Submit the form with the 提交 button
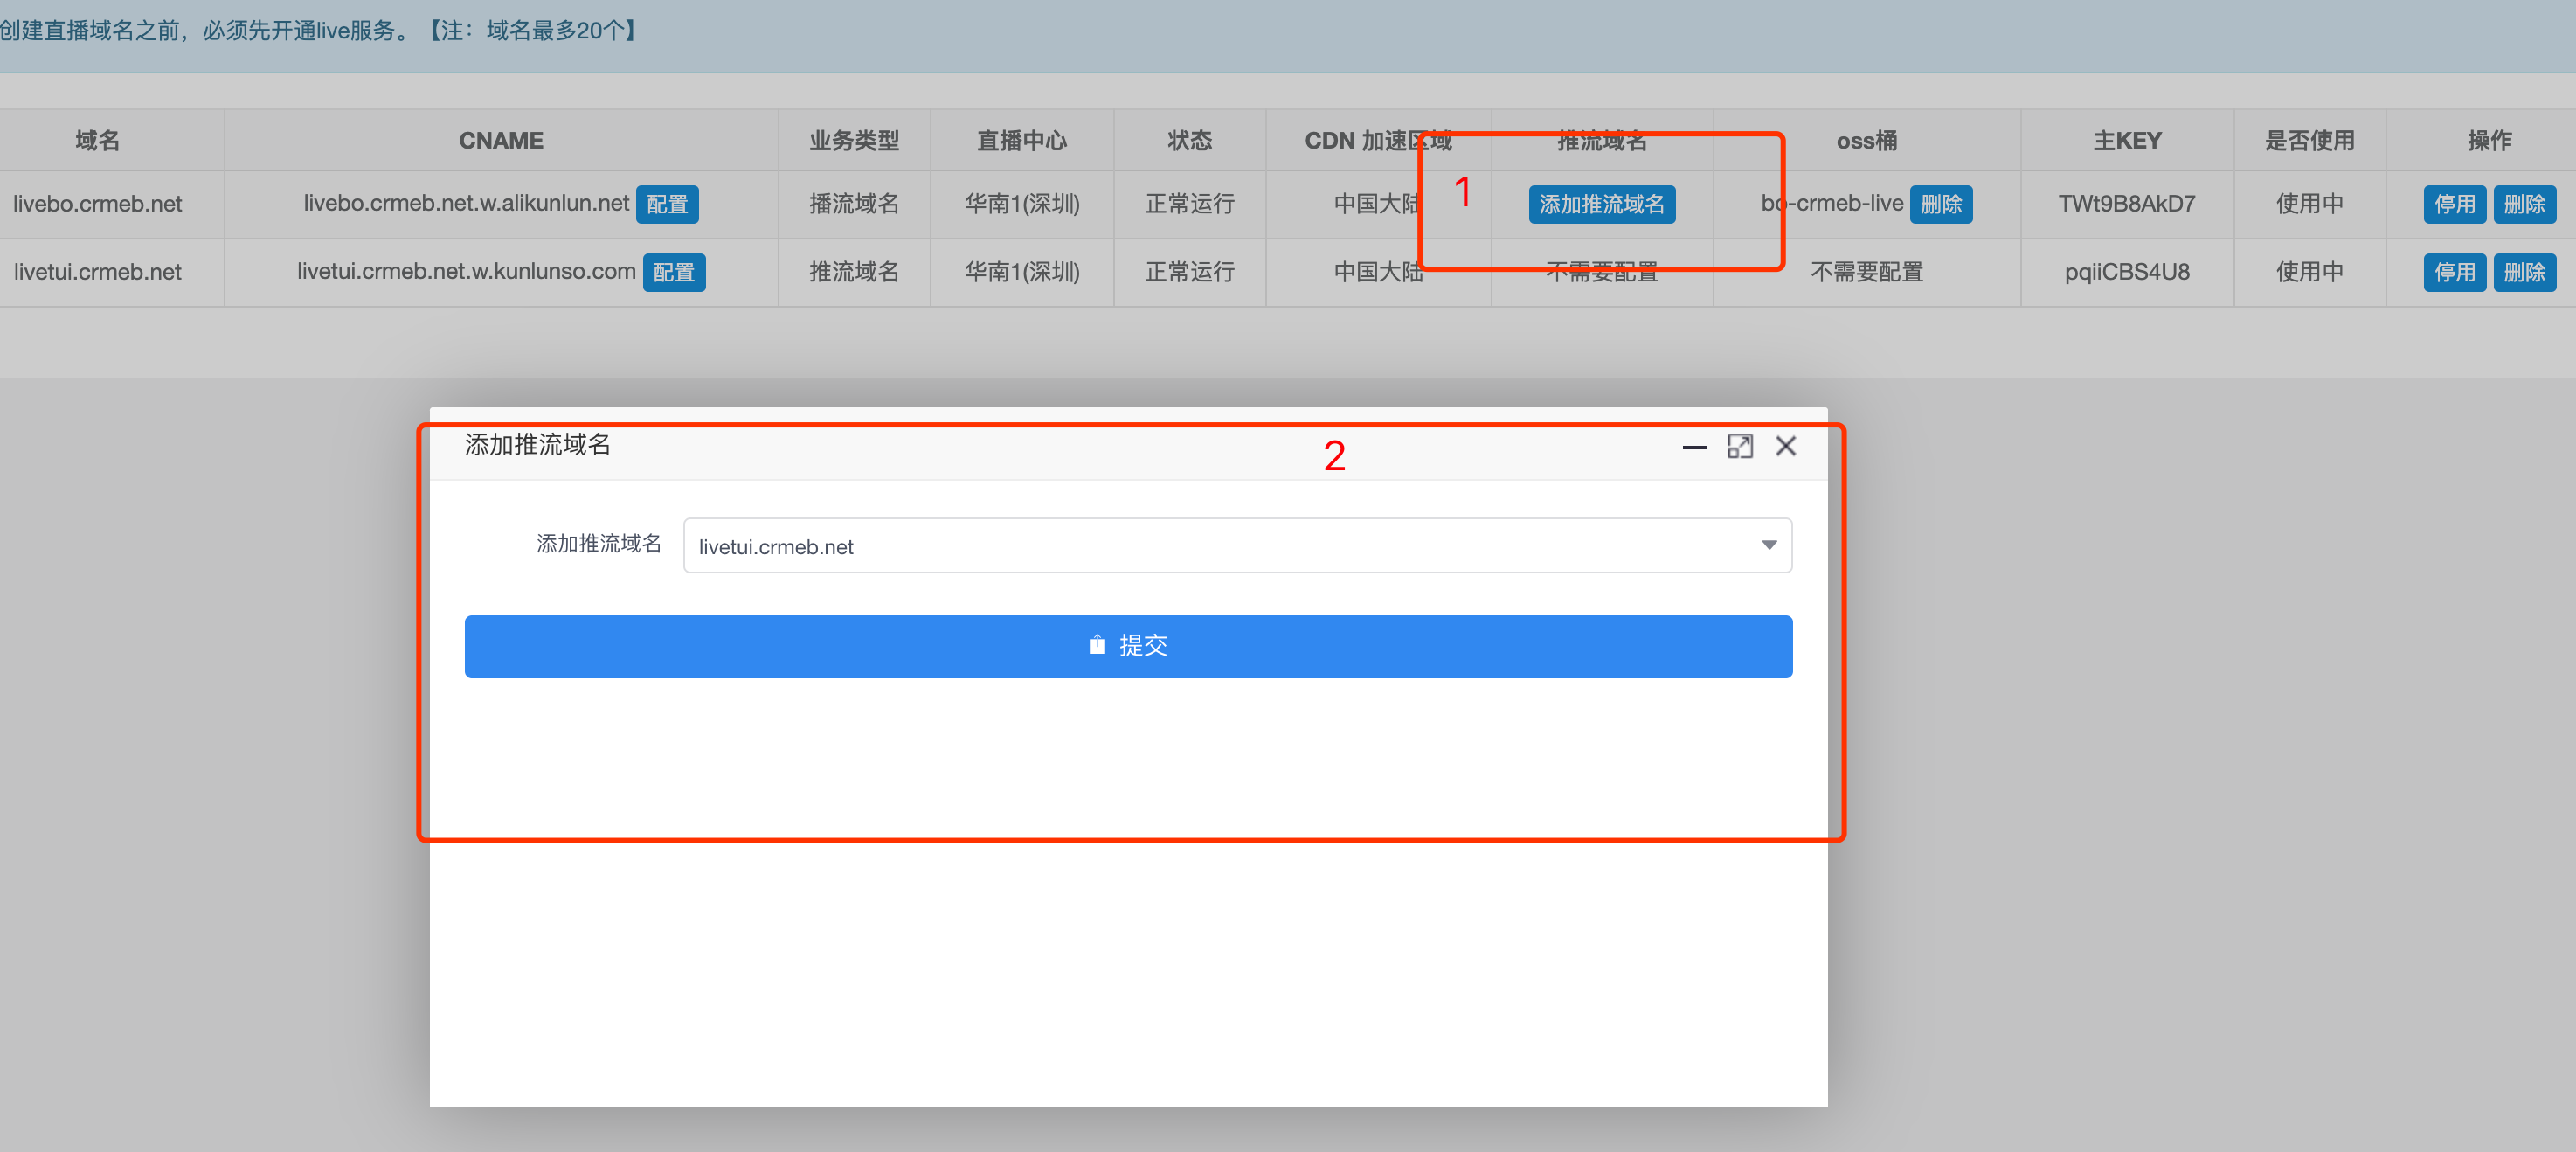The image size is (2576, 1152). [x=1128, y=646]
